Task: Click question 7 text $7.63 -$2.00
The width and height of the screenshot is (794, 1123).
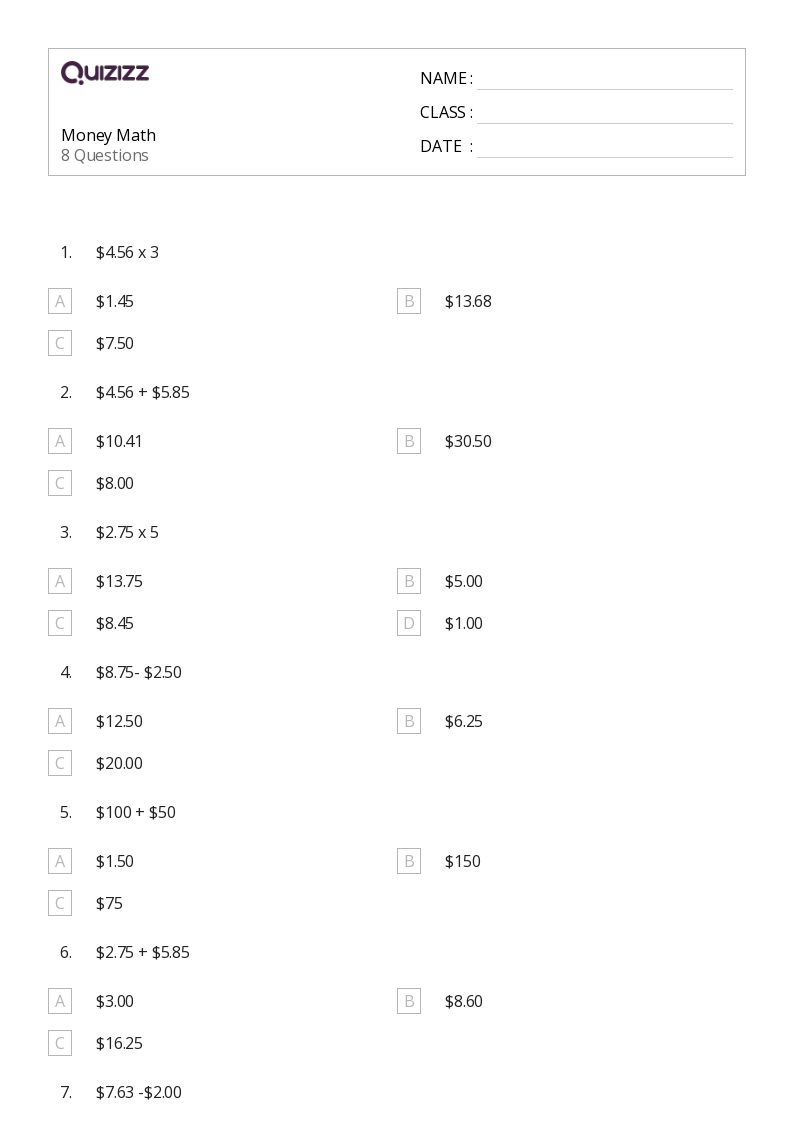Action: pos(138,1092)
